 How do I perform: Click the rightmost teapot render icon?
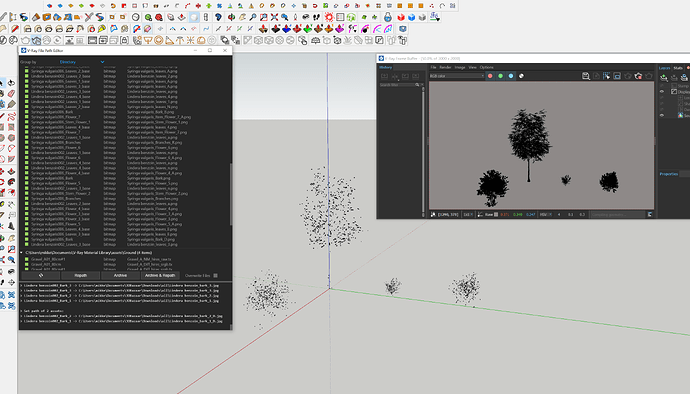point(649,76)
